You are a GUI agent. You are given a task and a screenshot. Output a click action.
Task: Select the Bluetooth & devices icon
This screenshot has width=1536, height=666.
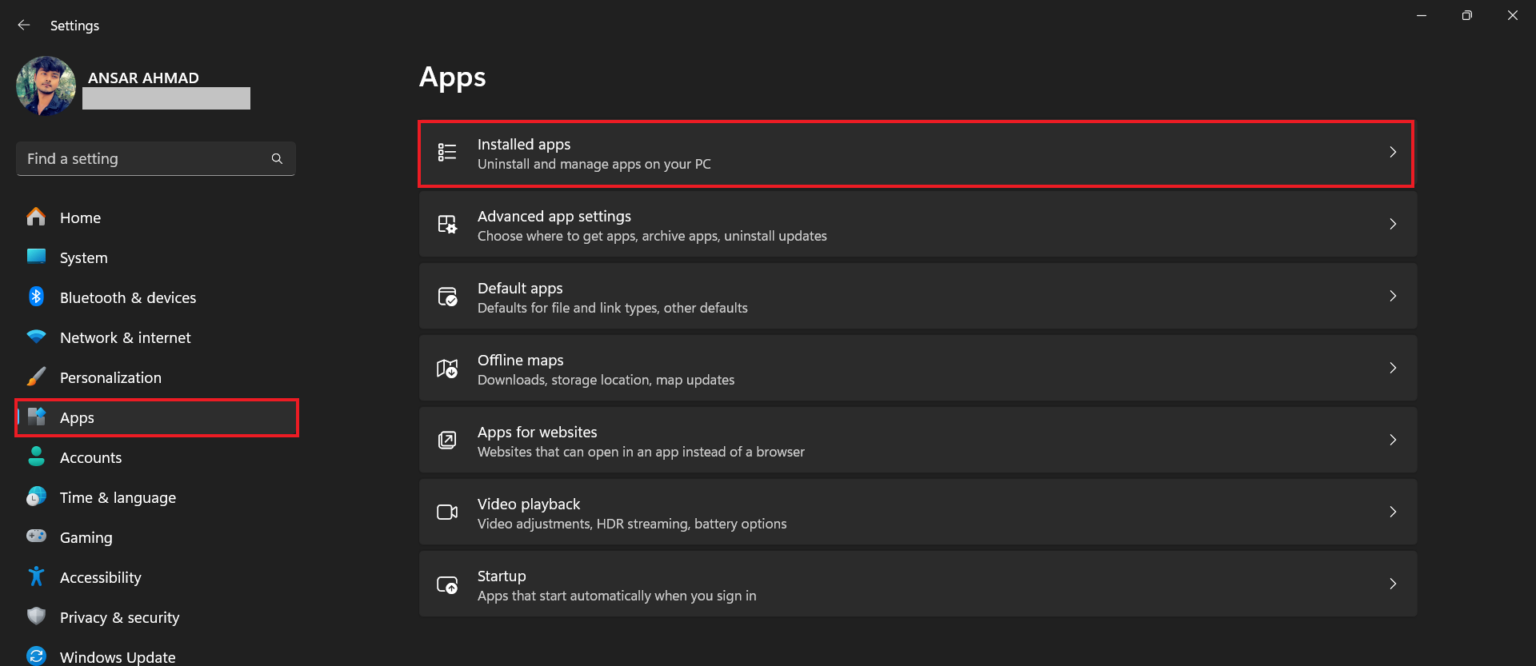pos(36,297)
